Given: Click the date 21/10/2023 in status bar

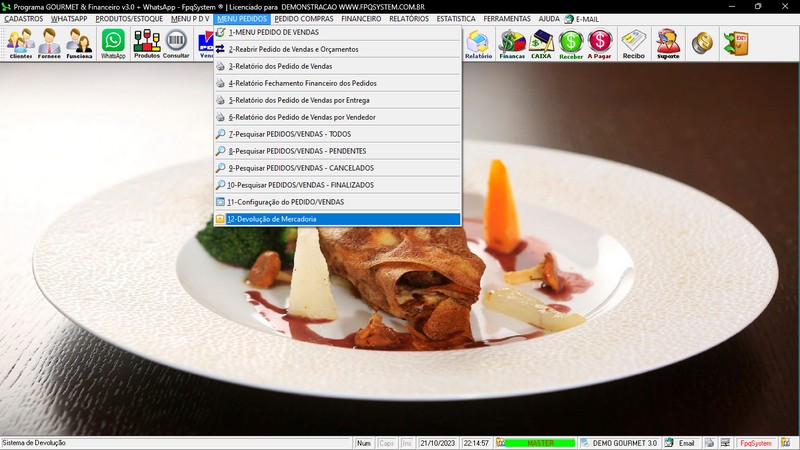Looking at the screenshot, I should click(437, 443).
